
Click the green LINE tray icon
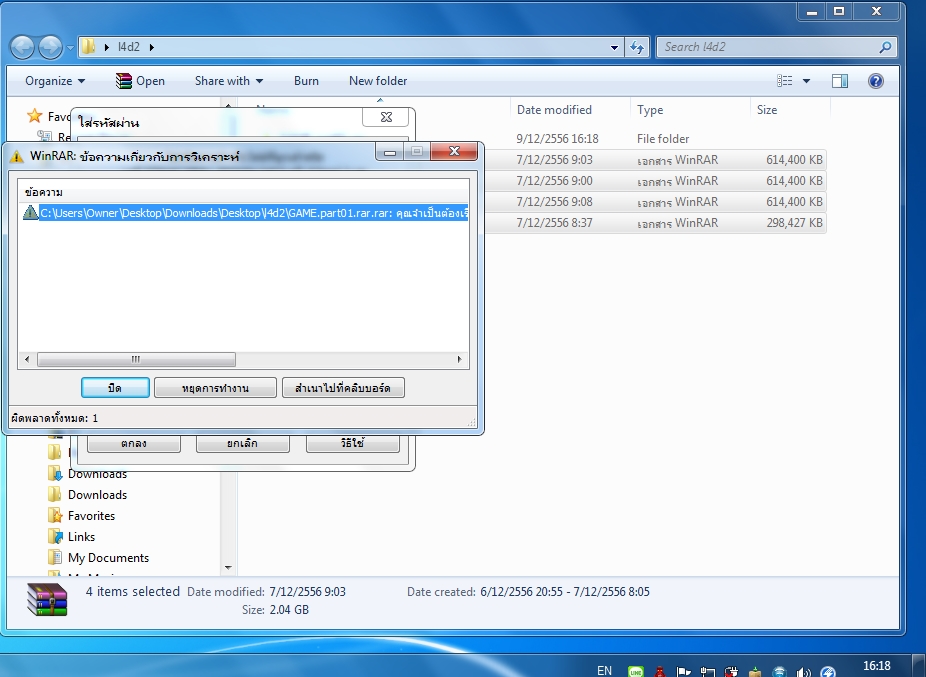tap(636, 672)
